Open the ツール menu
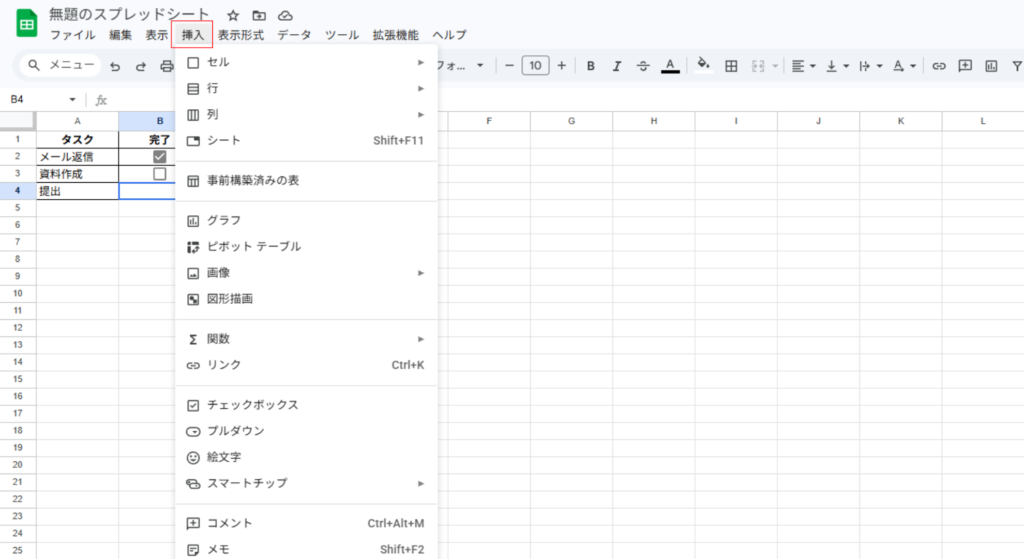This screenshot has width=1024, height=559. (342, 35)
